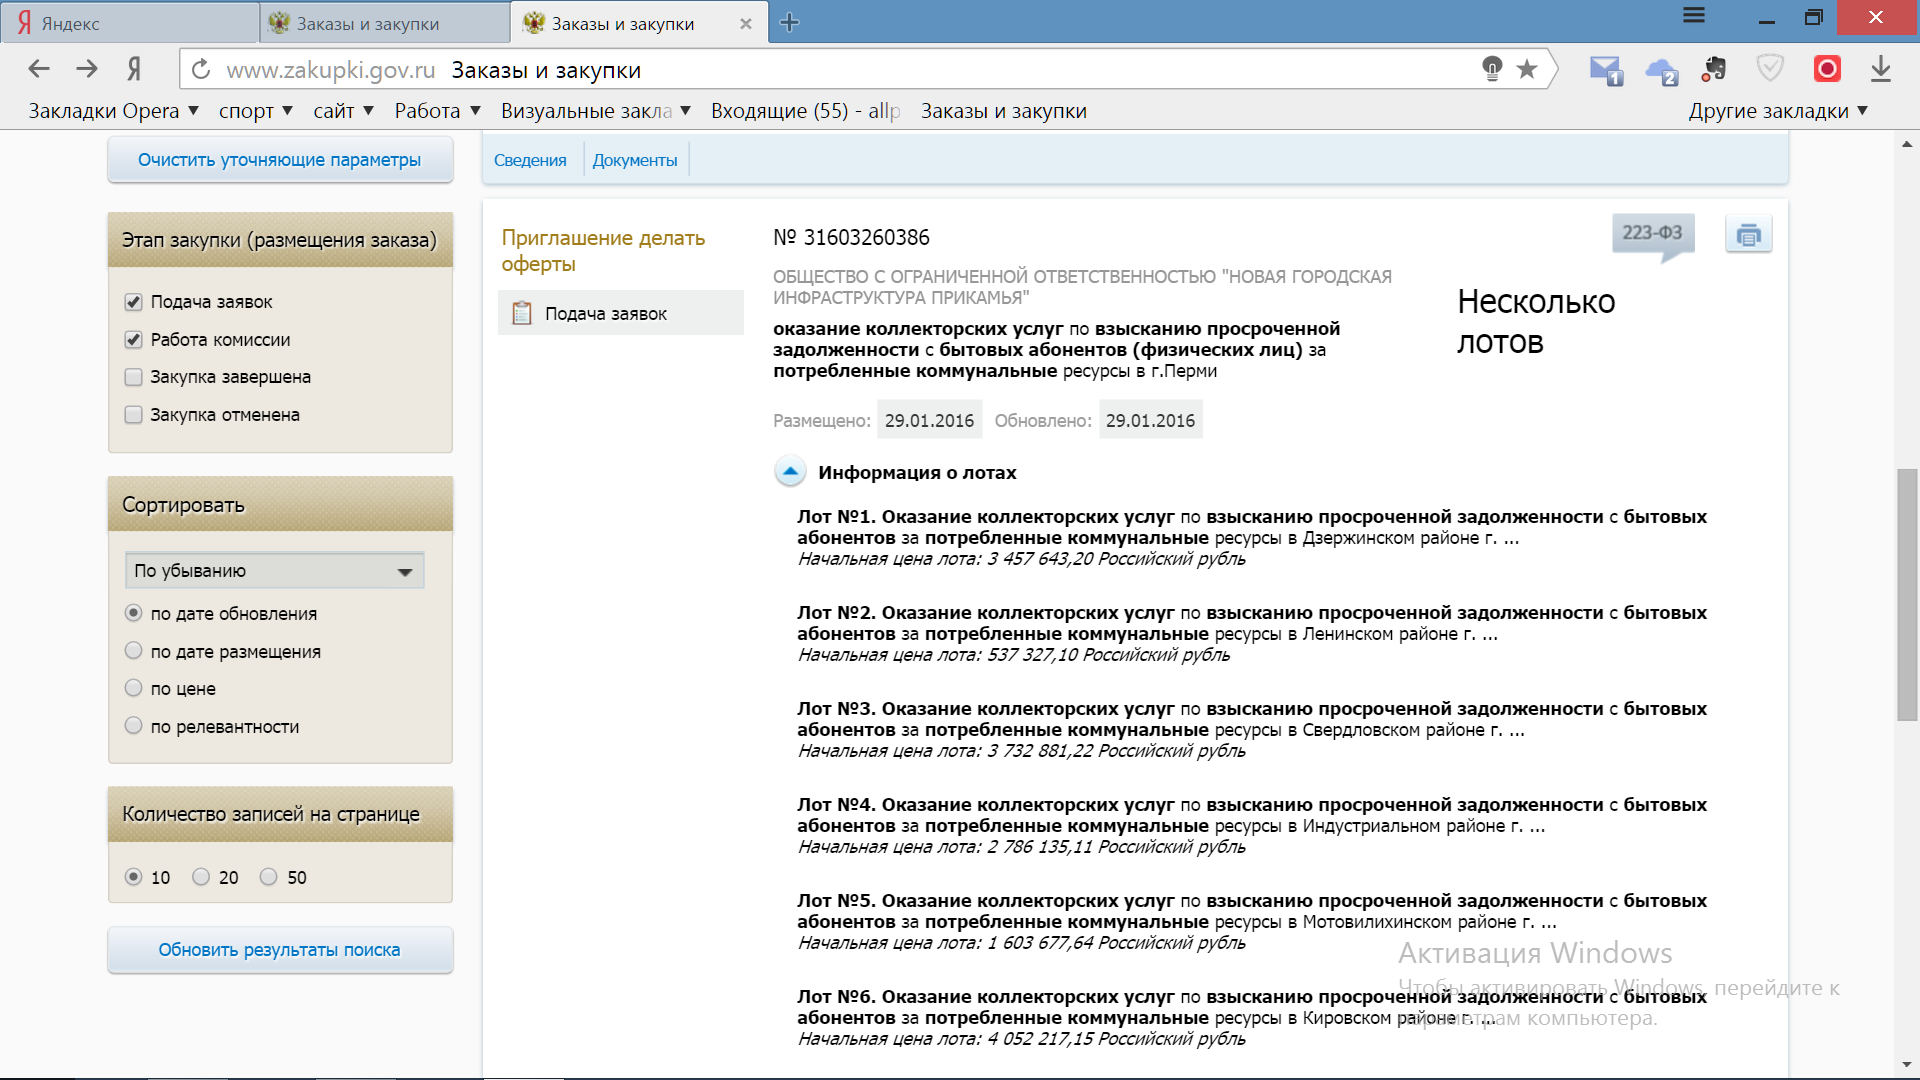Open a new browser tab
This screenshot has width=1920, height=1080.
point(790,22)
